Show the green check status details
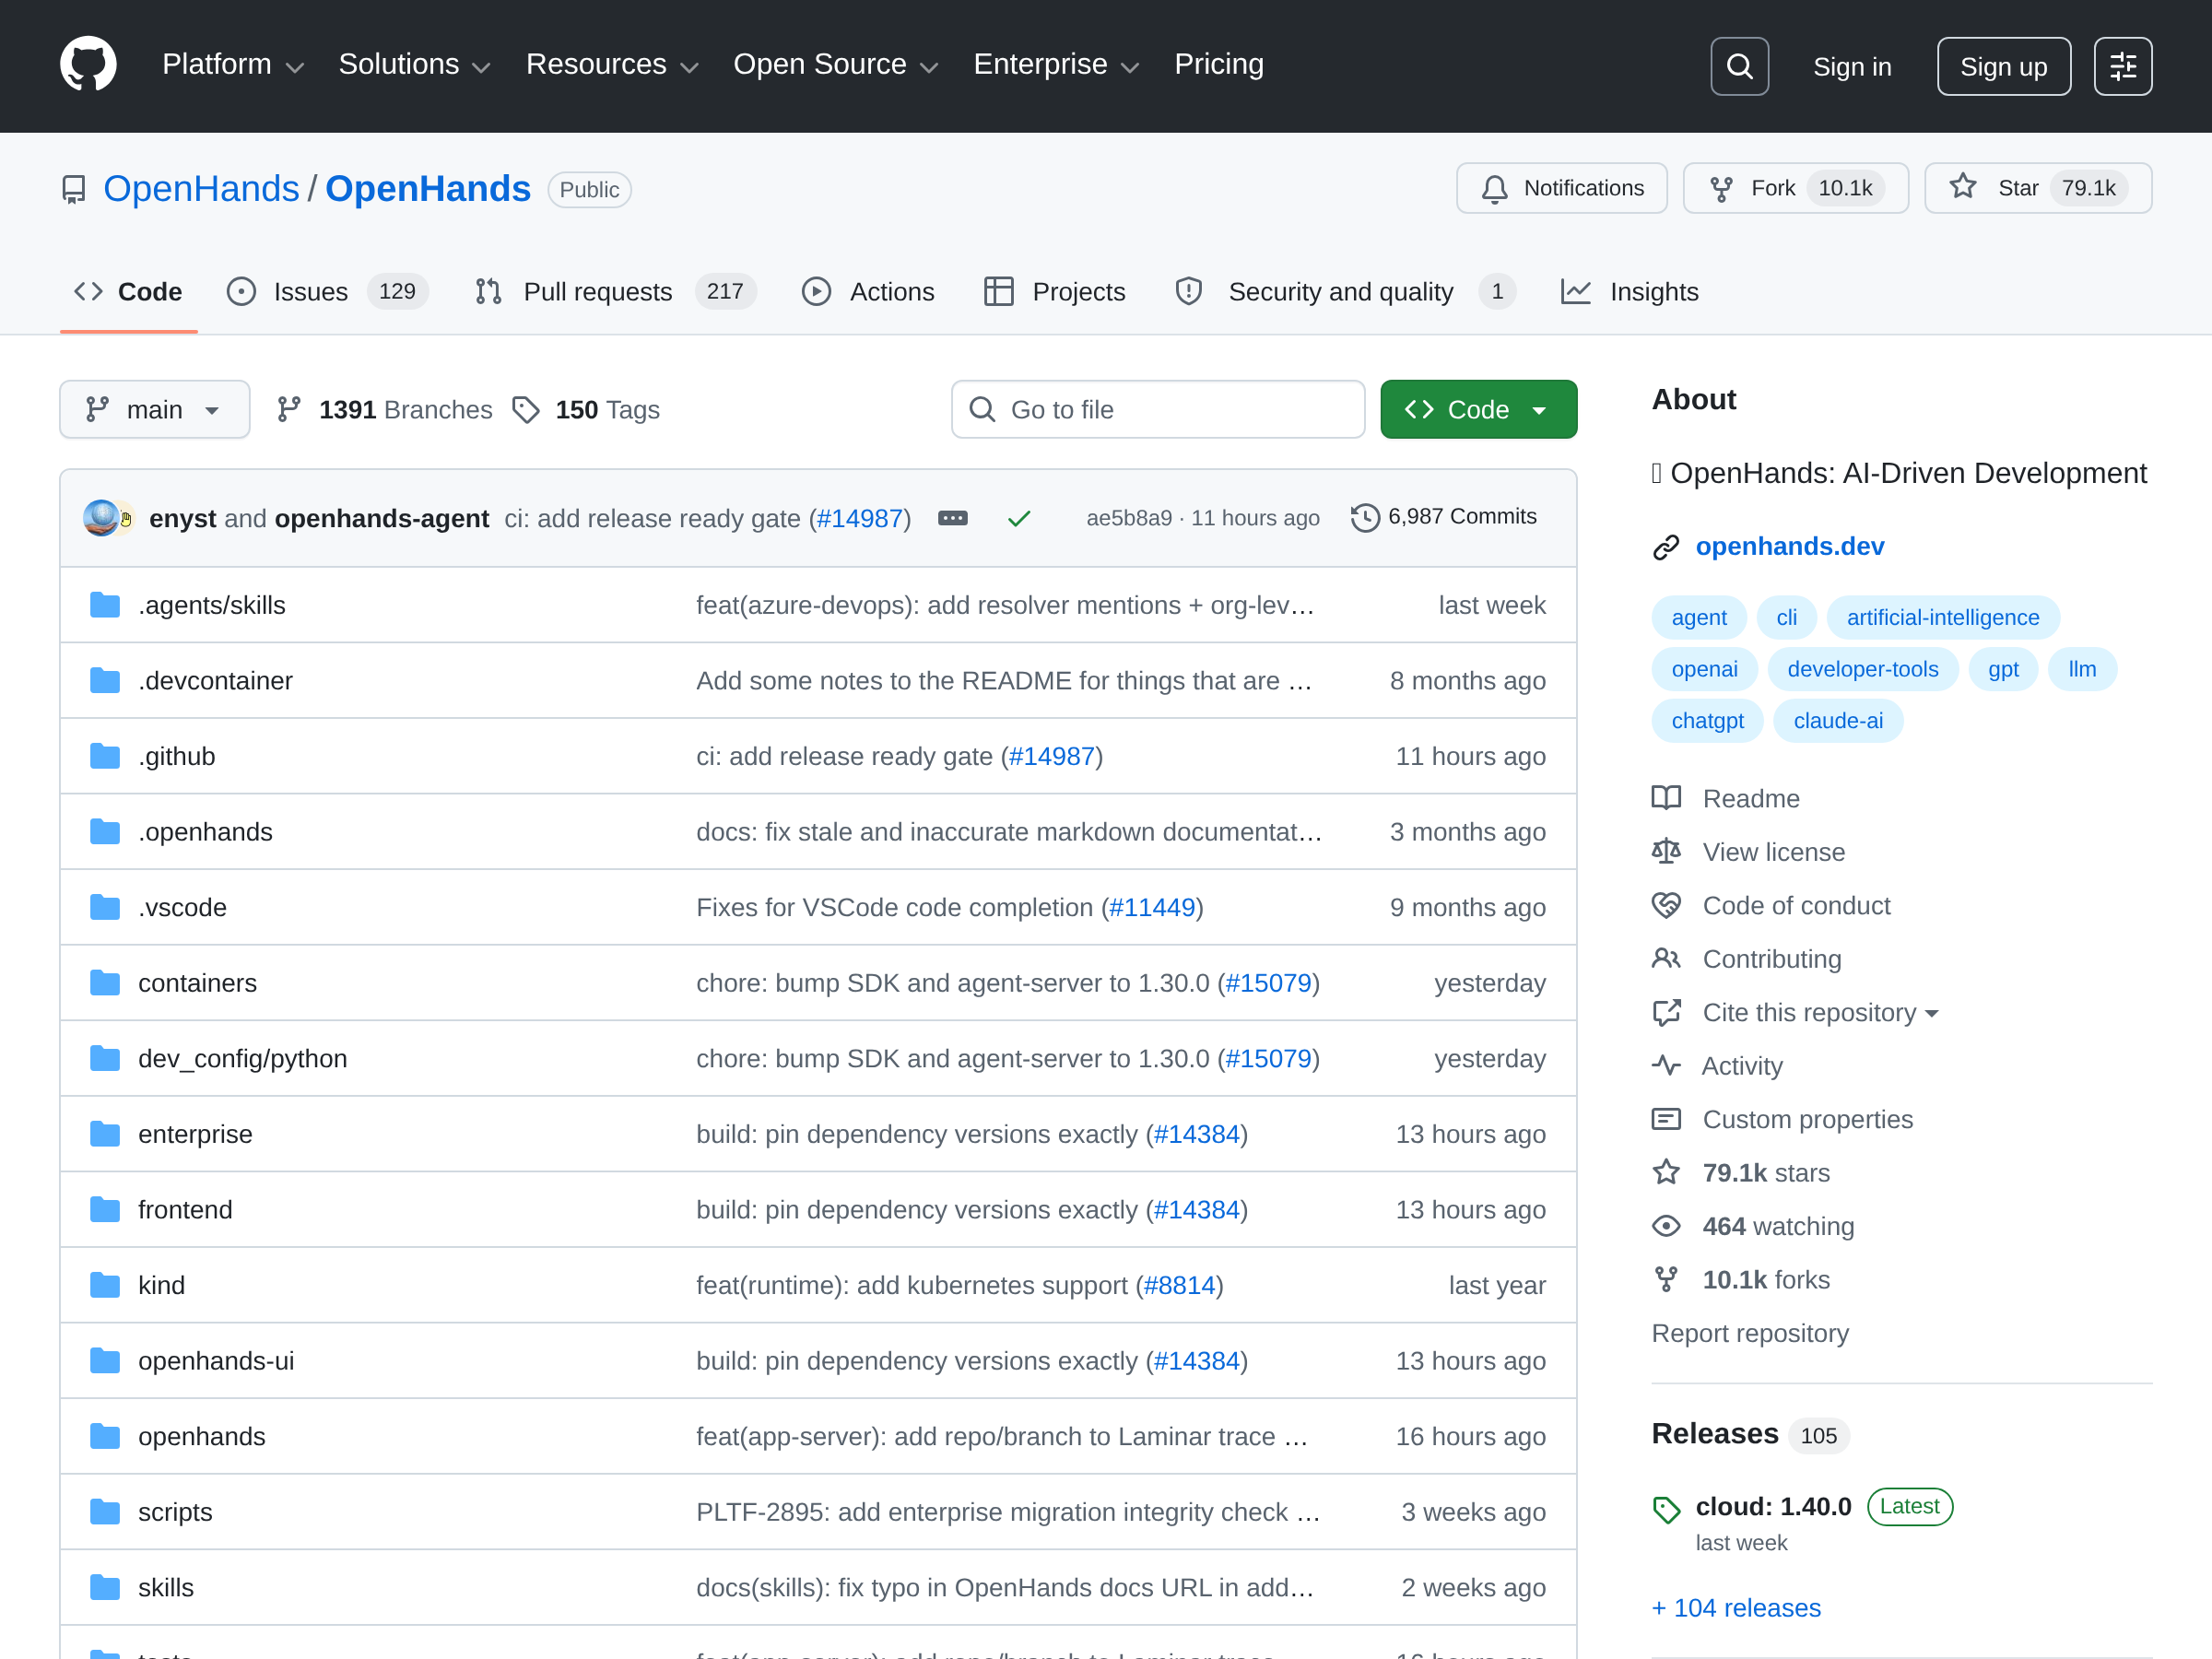 coord(1019,518)
